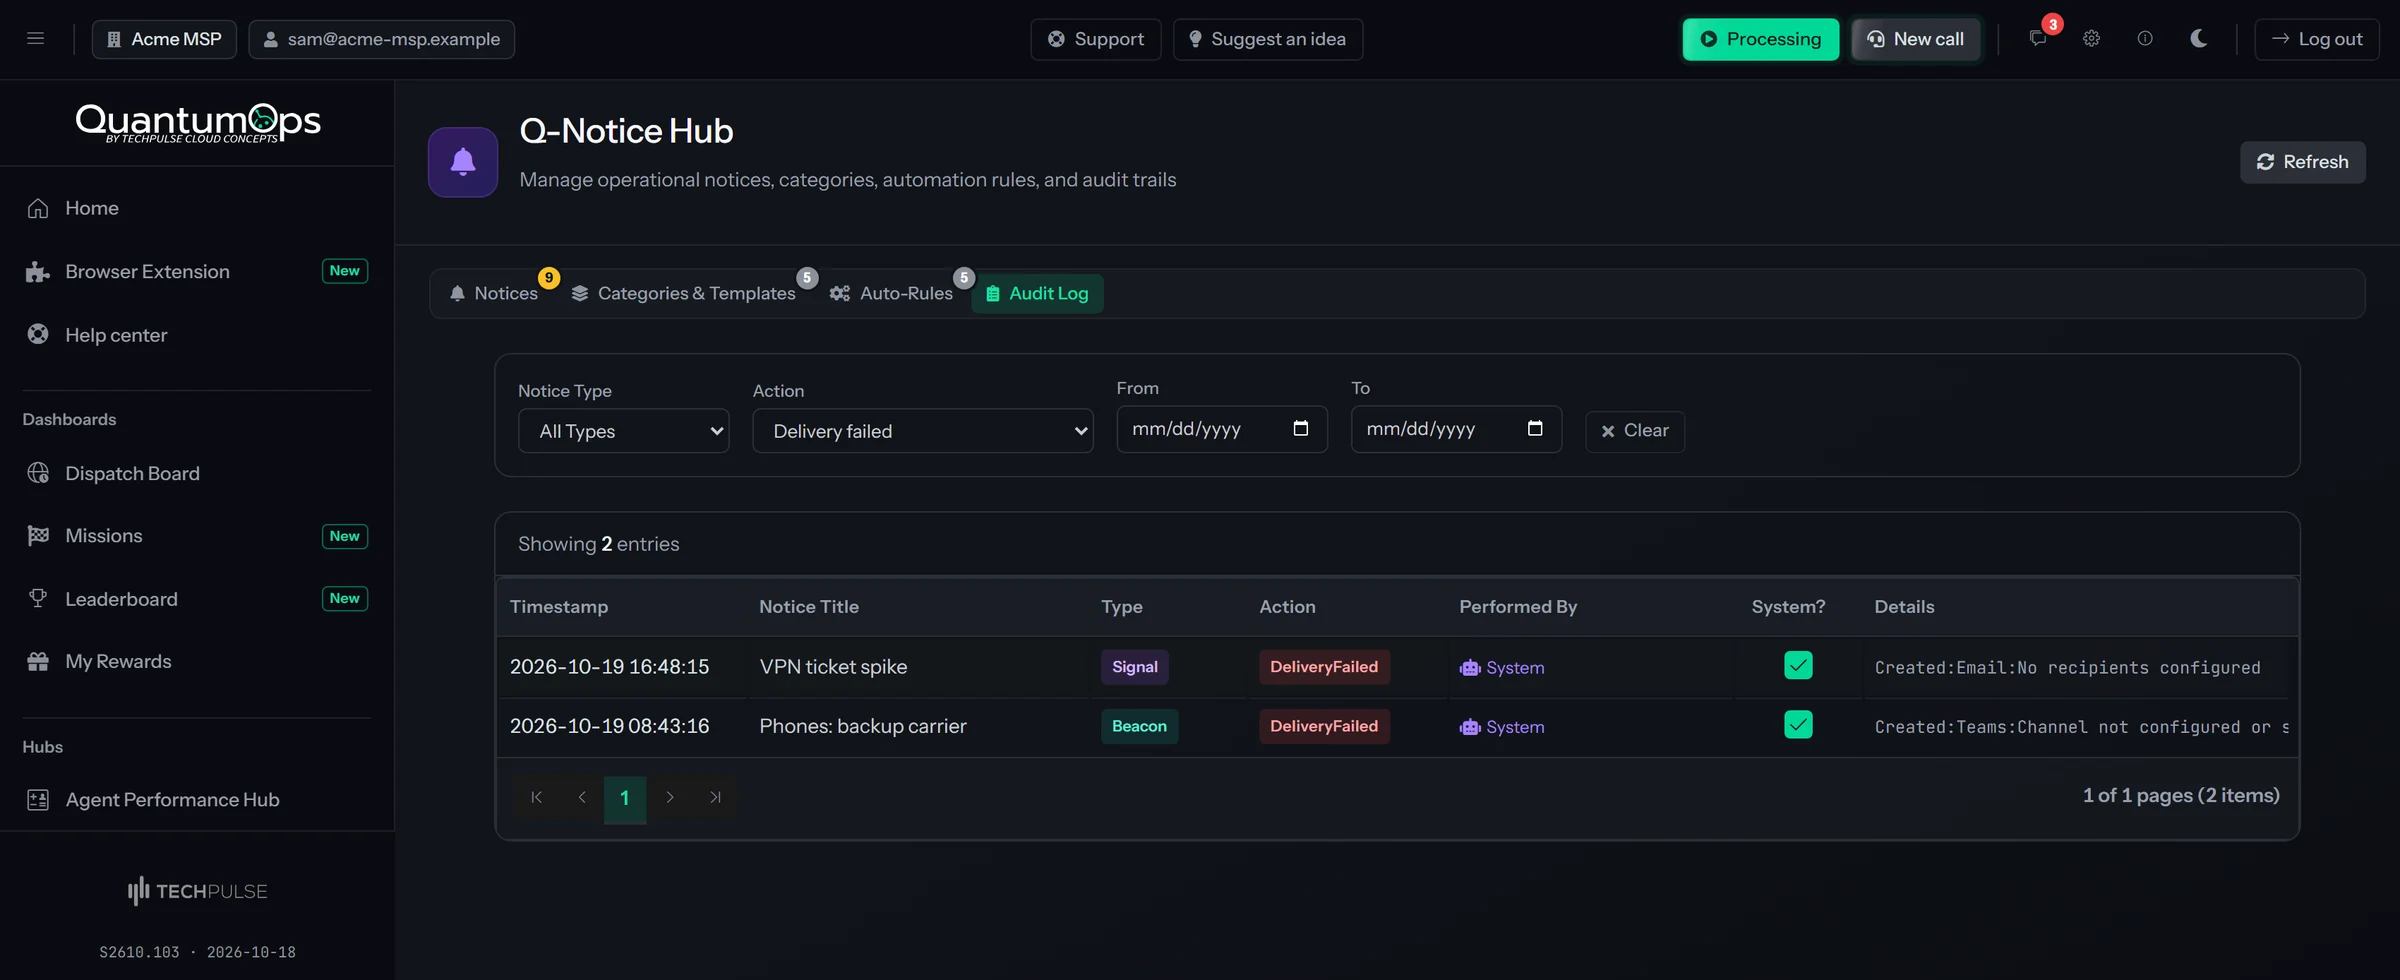Switch to the Notices tab
This screenshot has height=980, width=2400.
pos(494,293)
